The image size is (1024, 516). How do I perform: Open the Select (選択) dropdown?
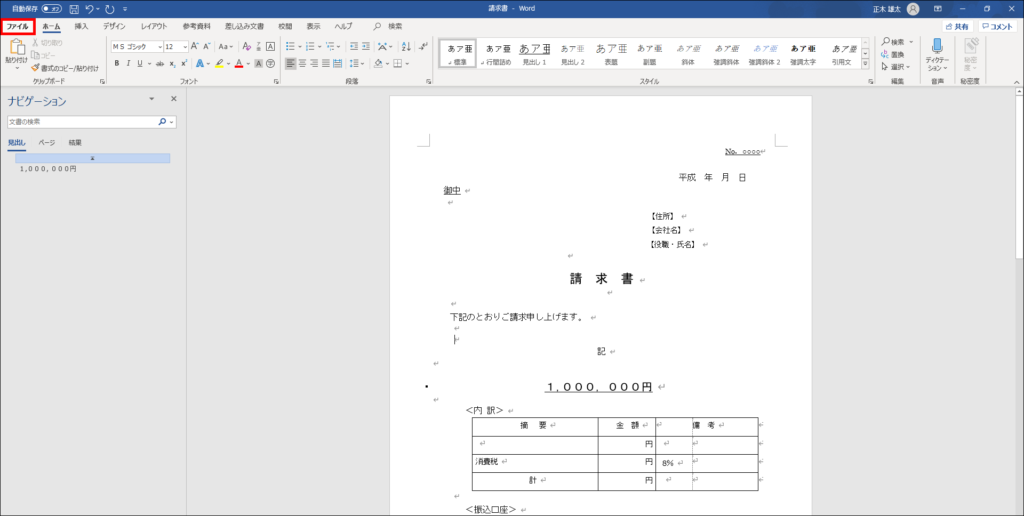895,67
